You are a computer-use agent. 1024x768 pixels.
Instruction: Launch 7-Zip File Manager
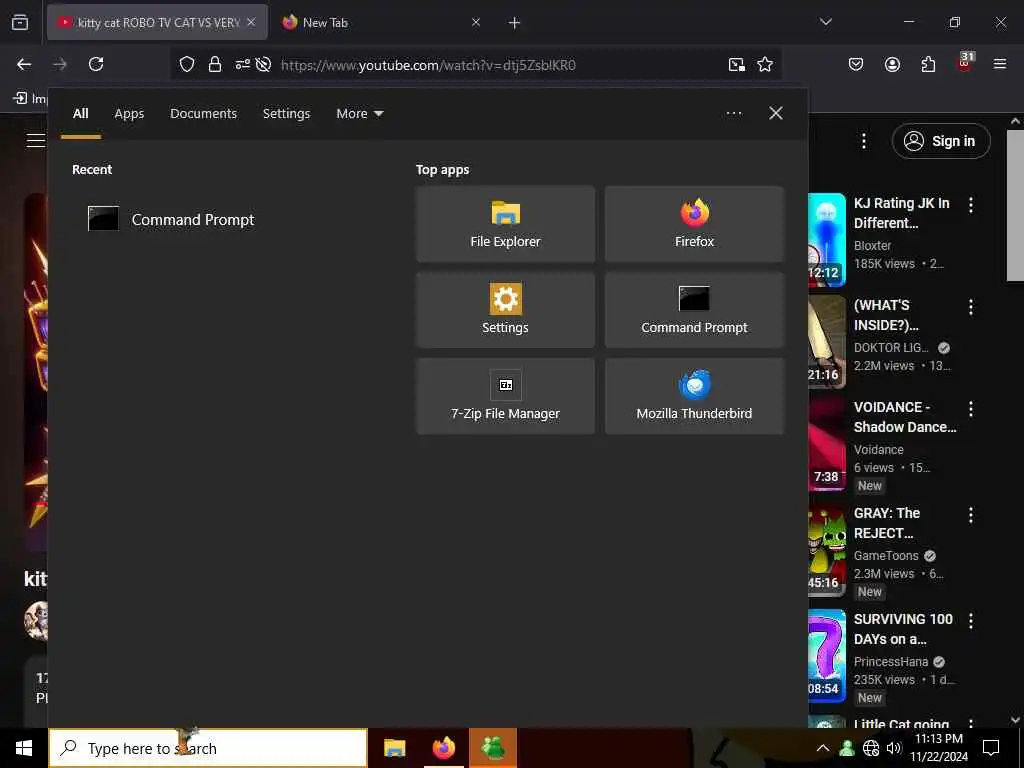[x=505, y=396]
